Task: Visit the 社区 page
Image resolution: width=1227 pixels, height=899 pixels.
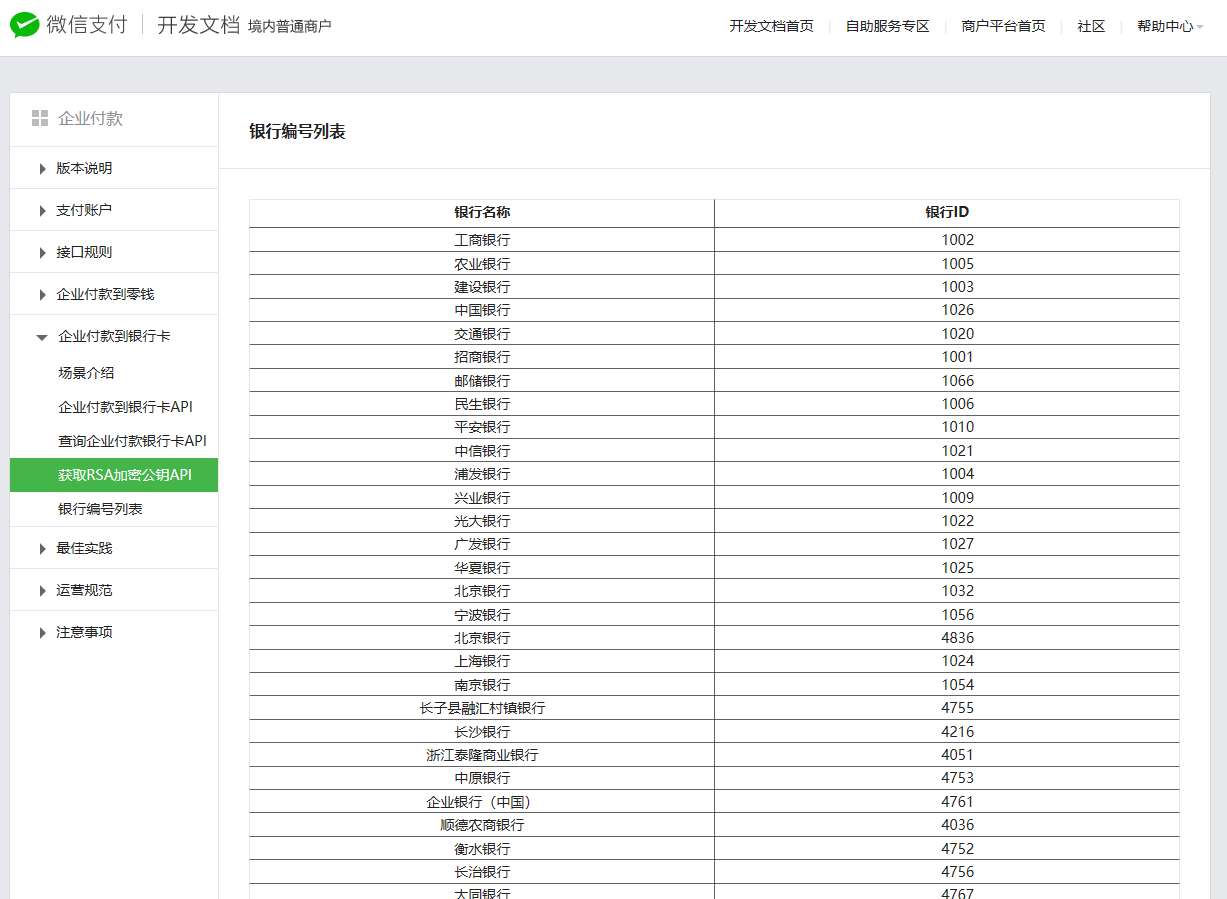Action: [x=1091, y=27]
